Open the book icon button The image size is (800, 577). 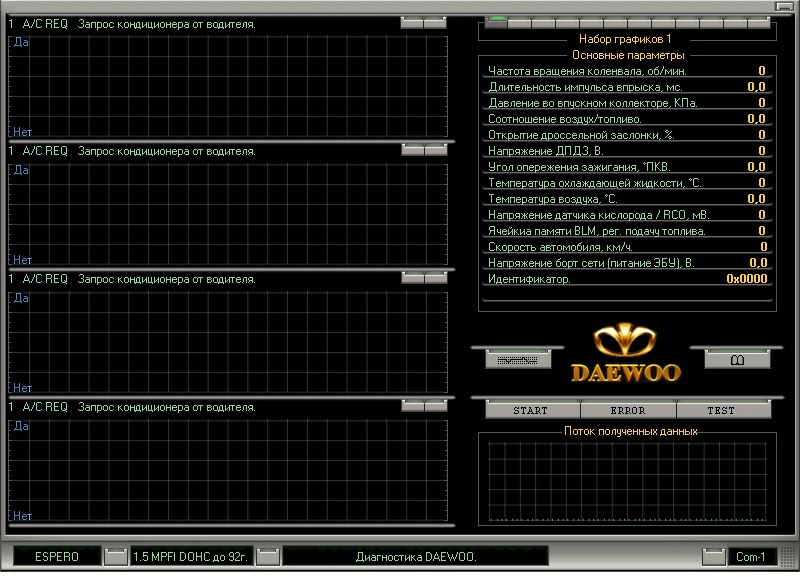coord(737,359)
